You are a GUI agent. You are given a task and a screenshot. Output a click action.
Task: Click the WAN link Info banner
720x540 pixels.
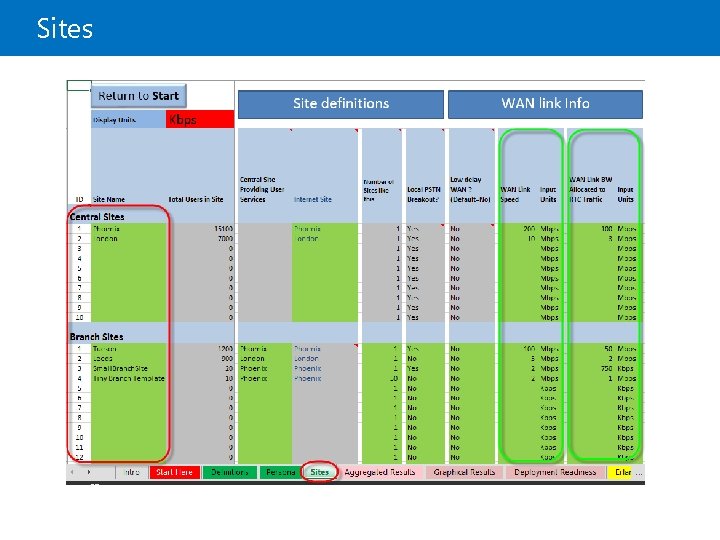coord(545,104)
